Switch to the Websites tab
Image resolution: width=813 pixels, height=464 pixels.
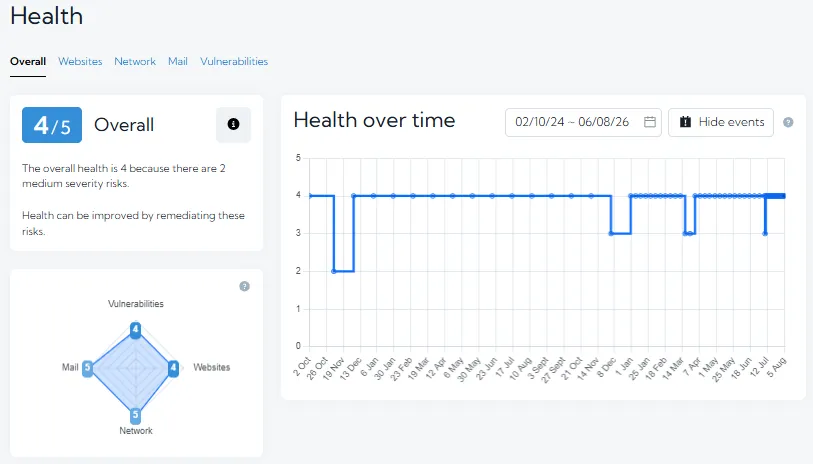80,61
